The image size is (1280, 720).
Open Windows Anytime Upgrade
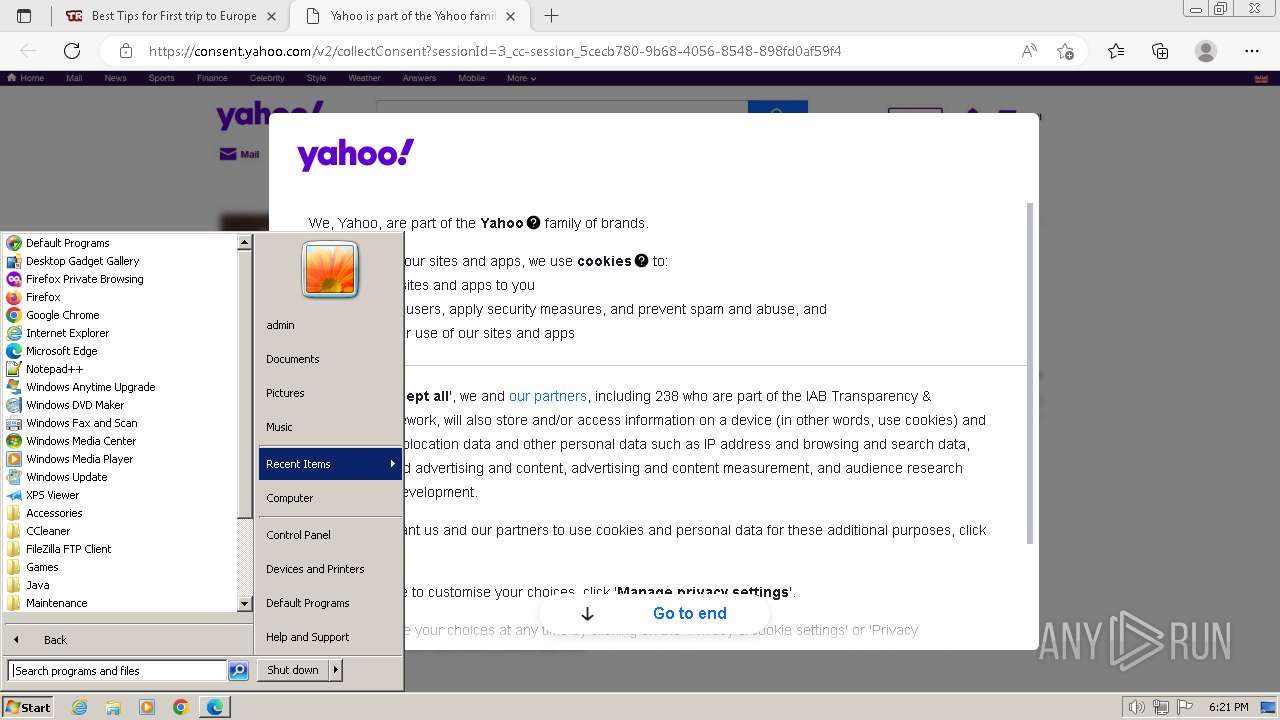tap(90, 387)
